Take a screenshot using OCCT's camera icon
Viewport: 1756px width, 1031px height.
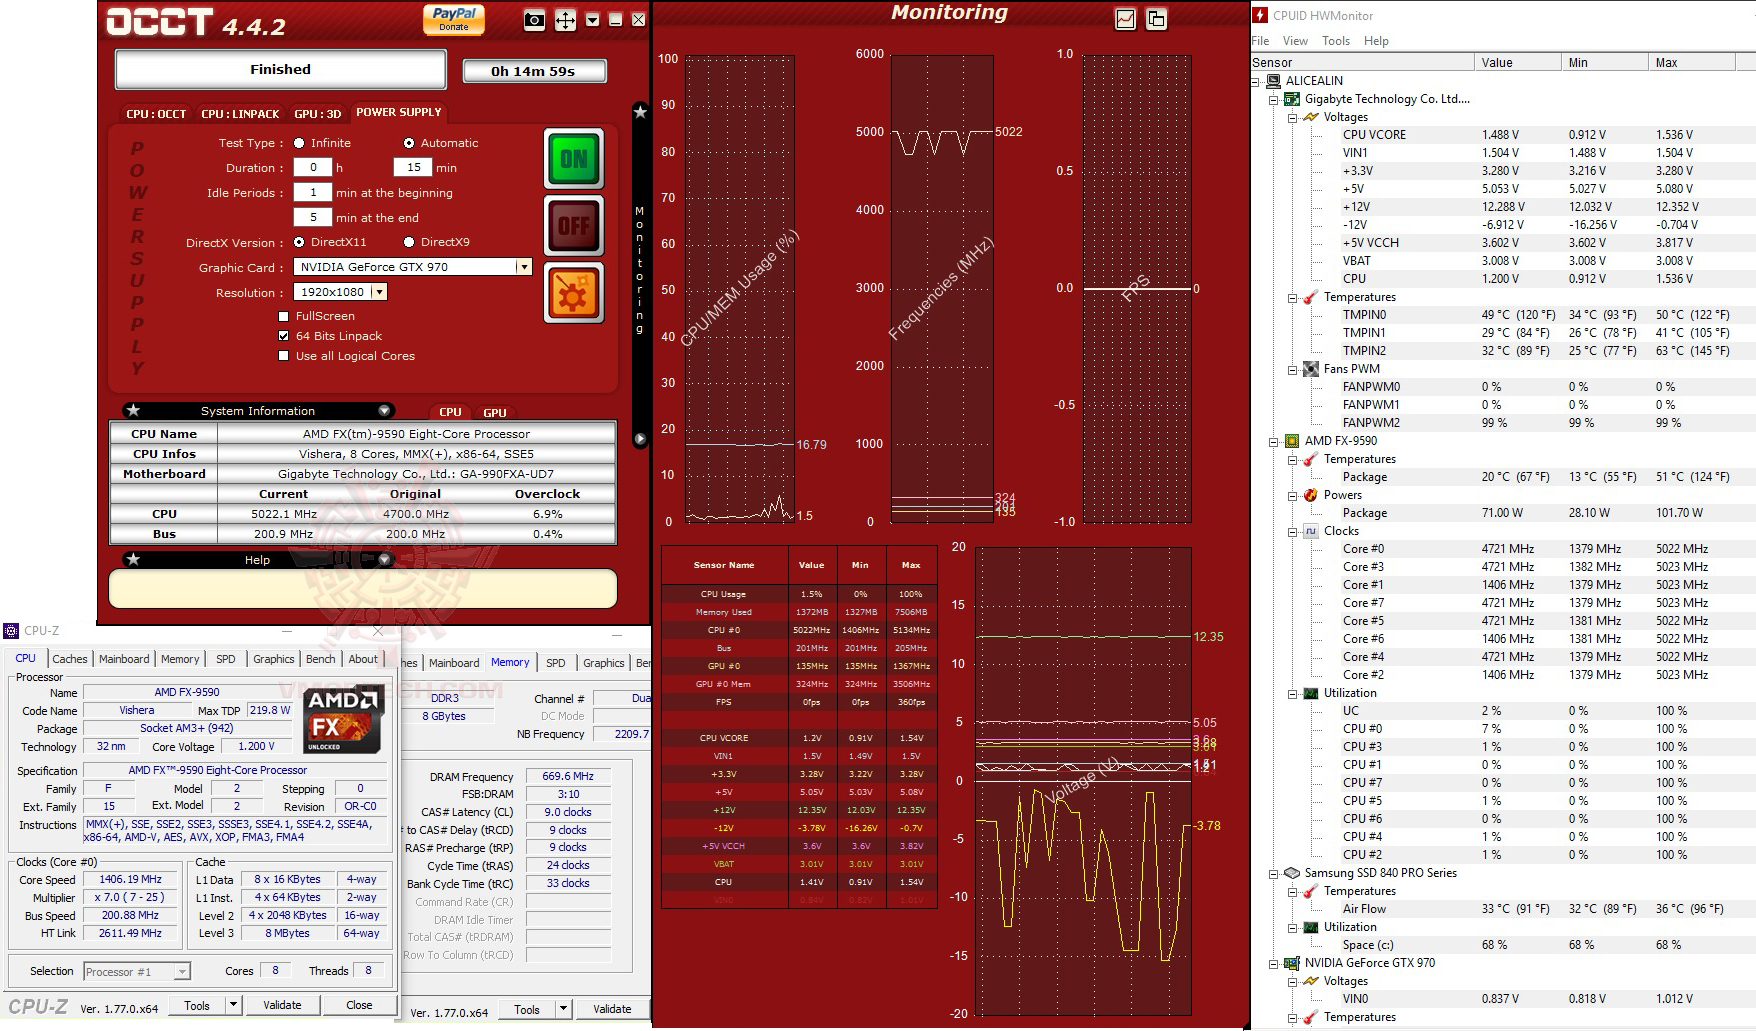[x=536, y=18]
